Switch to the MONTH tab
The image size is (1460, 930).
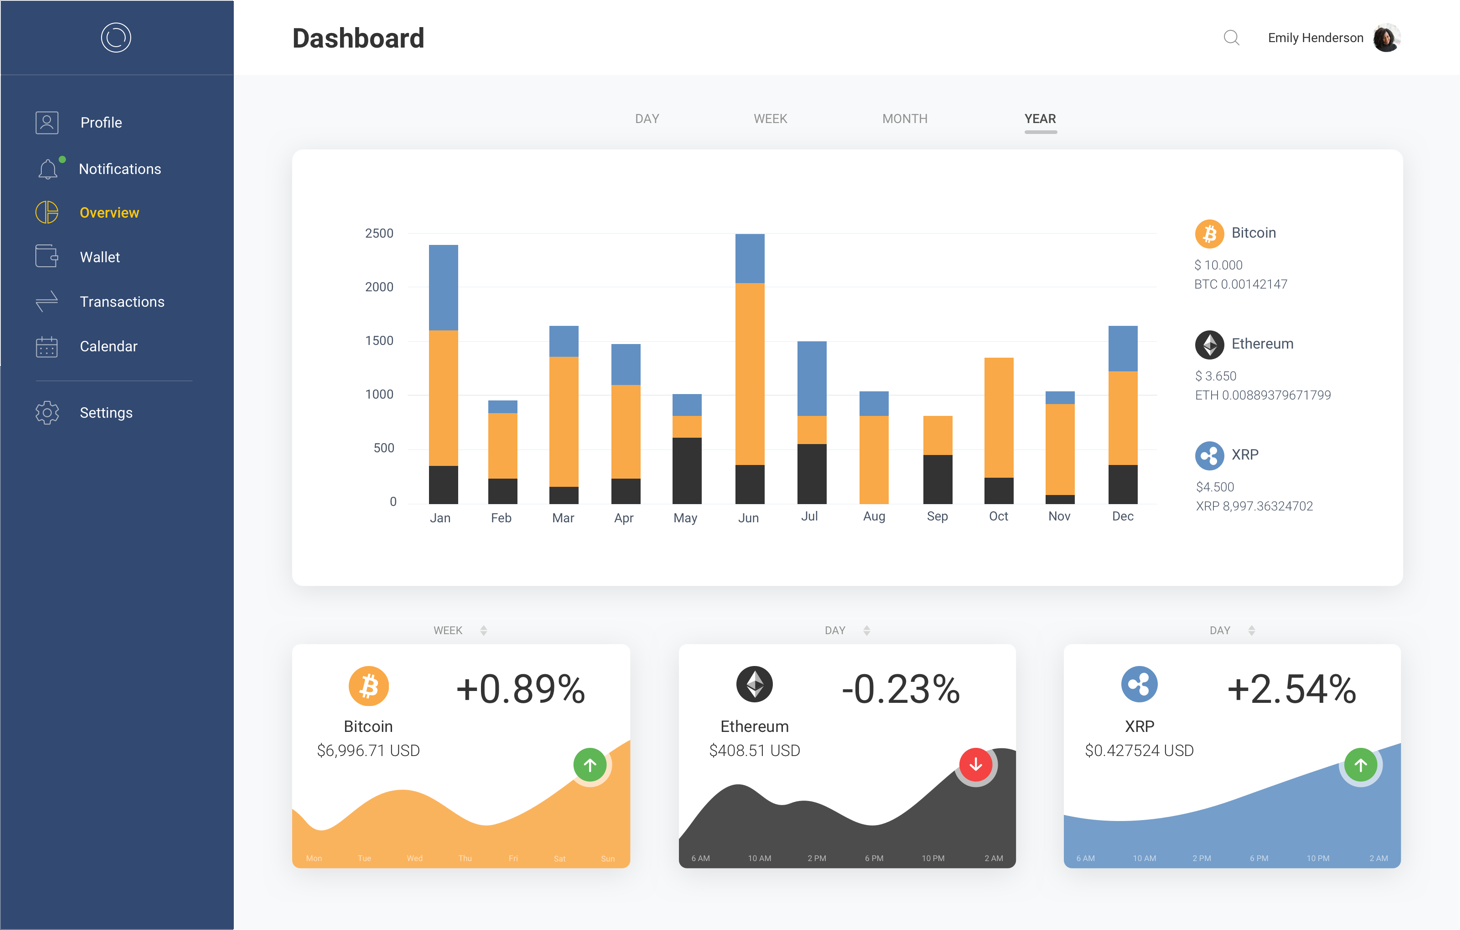(x=904, y=118)
